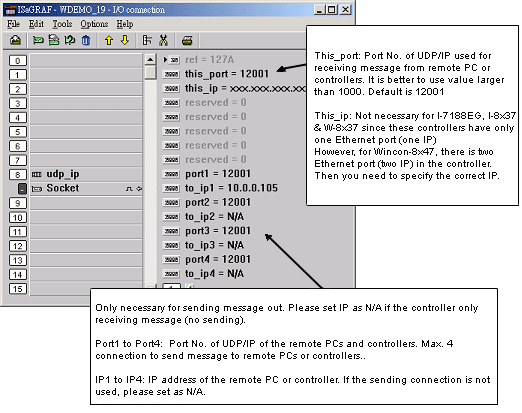Expand the ref = 127A parameter arrow
522x413 pixels.
pos(165,60)
